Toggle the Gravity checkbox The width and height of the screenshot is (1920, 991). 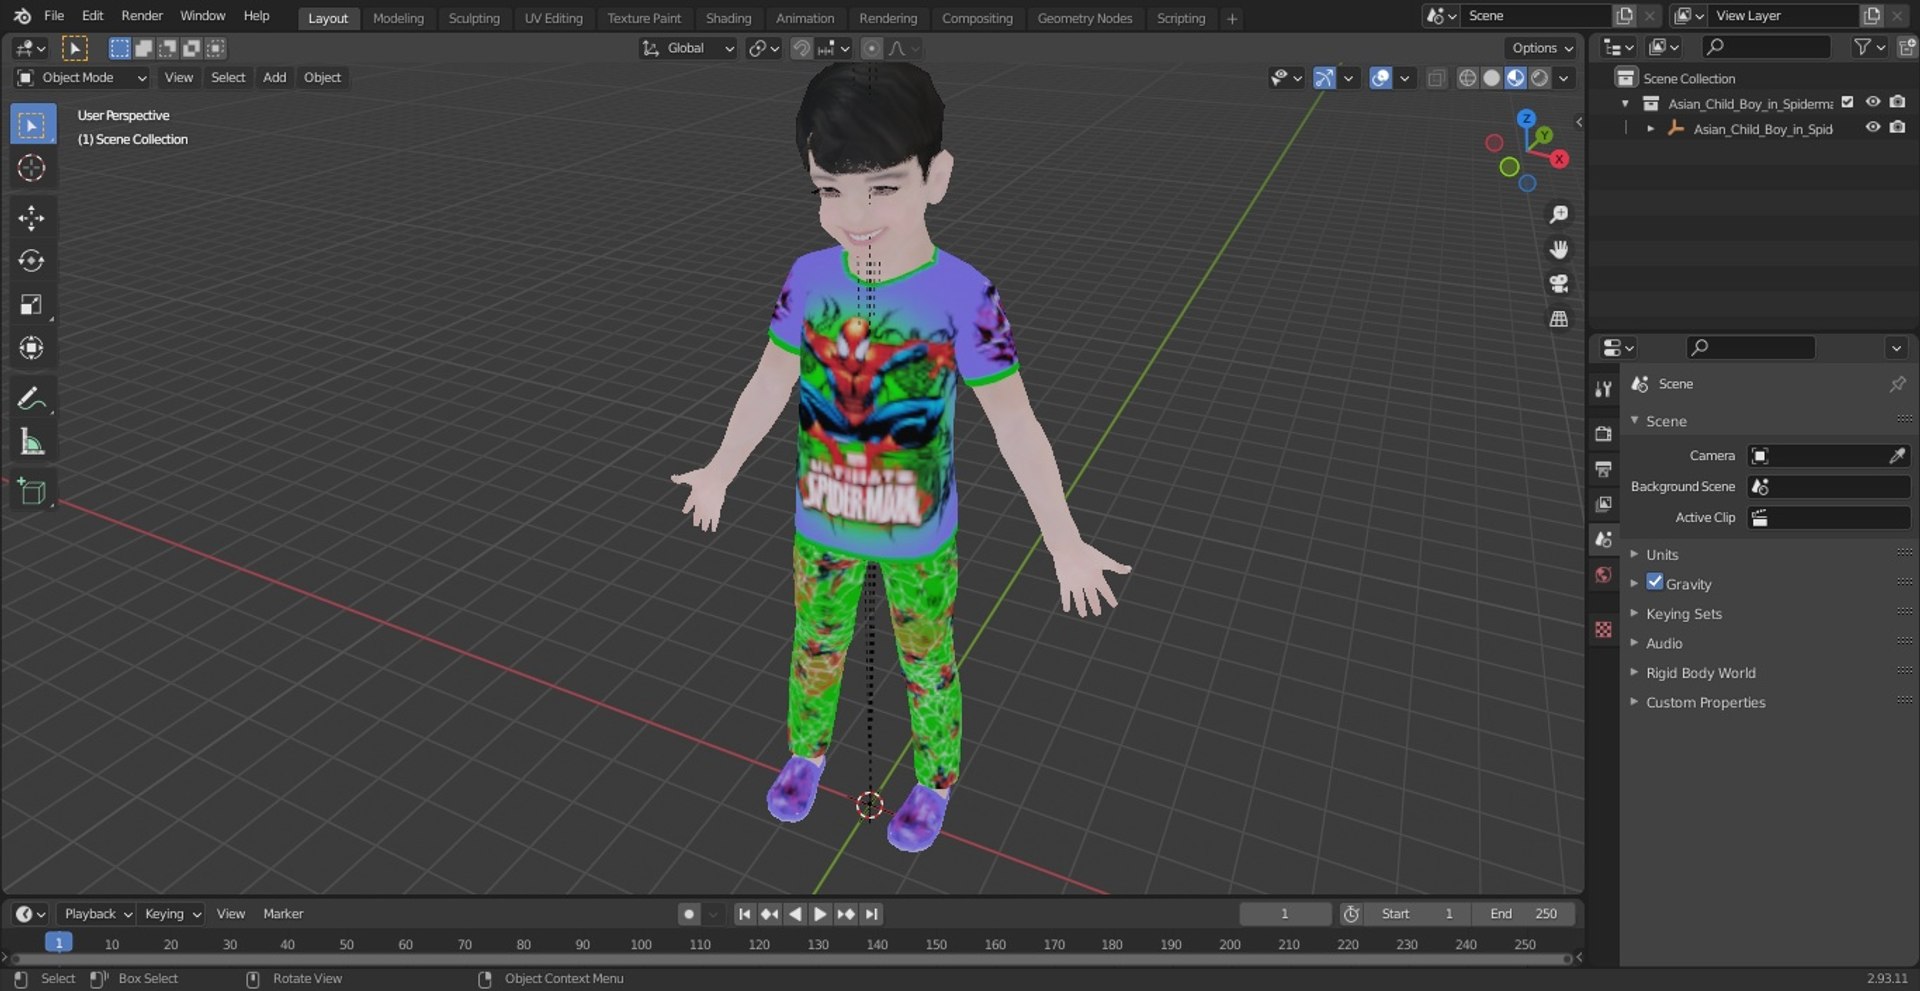[1655, 582]
